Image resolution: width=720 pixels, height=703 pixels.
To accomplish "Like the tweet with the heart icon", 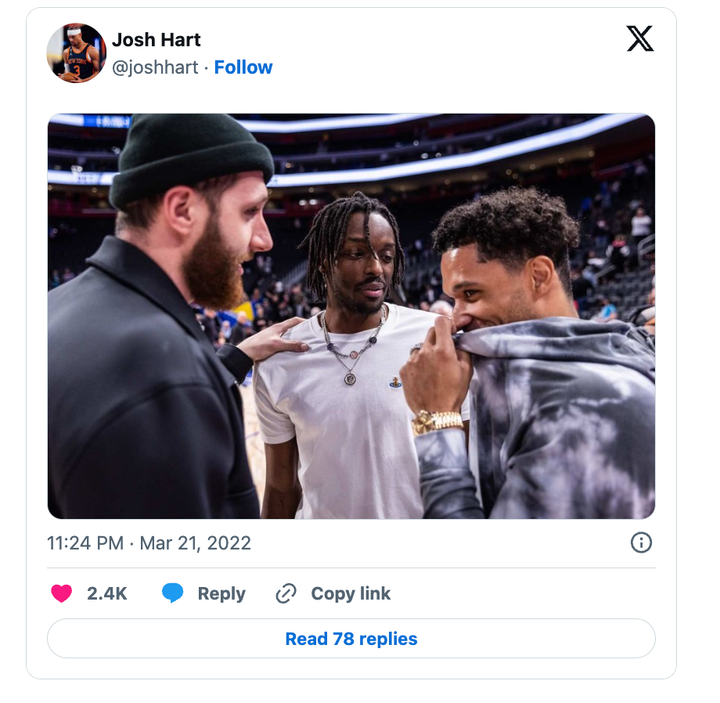I will pos(62,593).
